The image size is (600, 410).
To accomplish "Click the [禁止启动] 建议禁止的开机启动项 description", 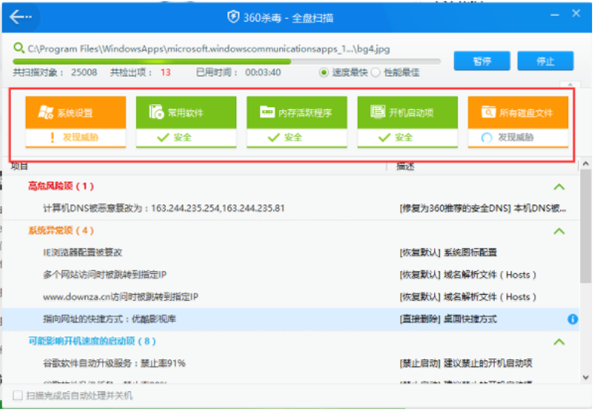I will 466,363.
